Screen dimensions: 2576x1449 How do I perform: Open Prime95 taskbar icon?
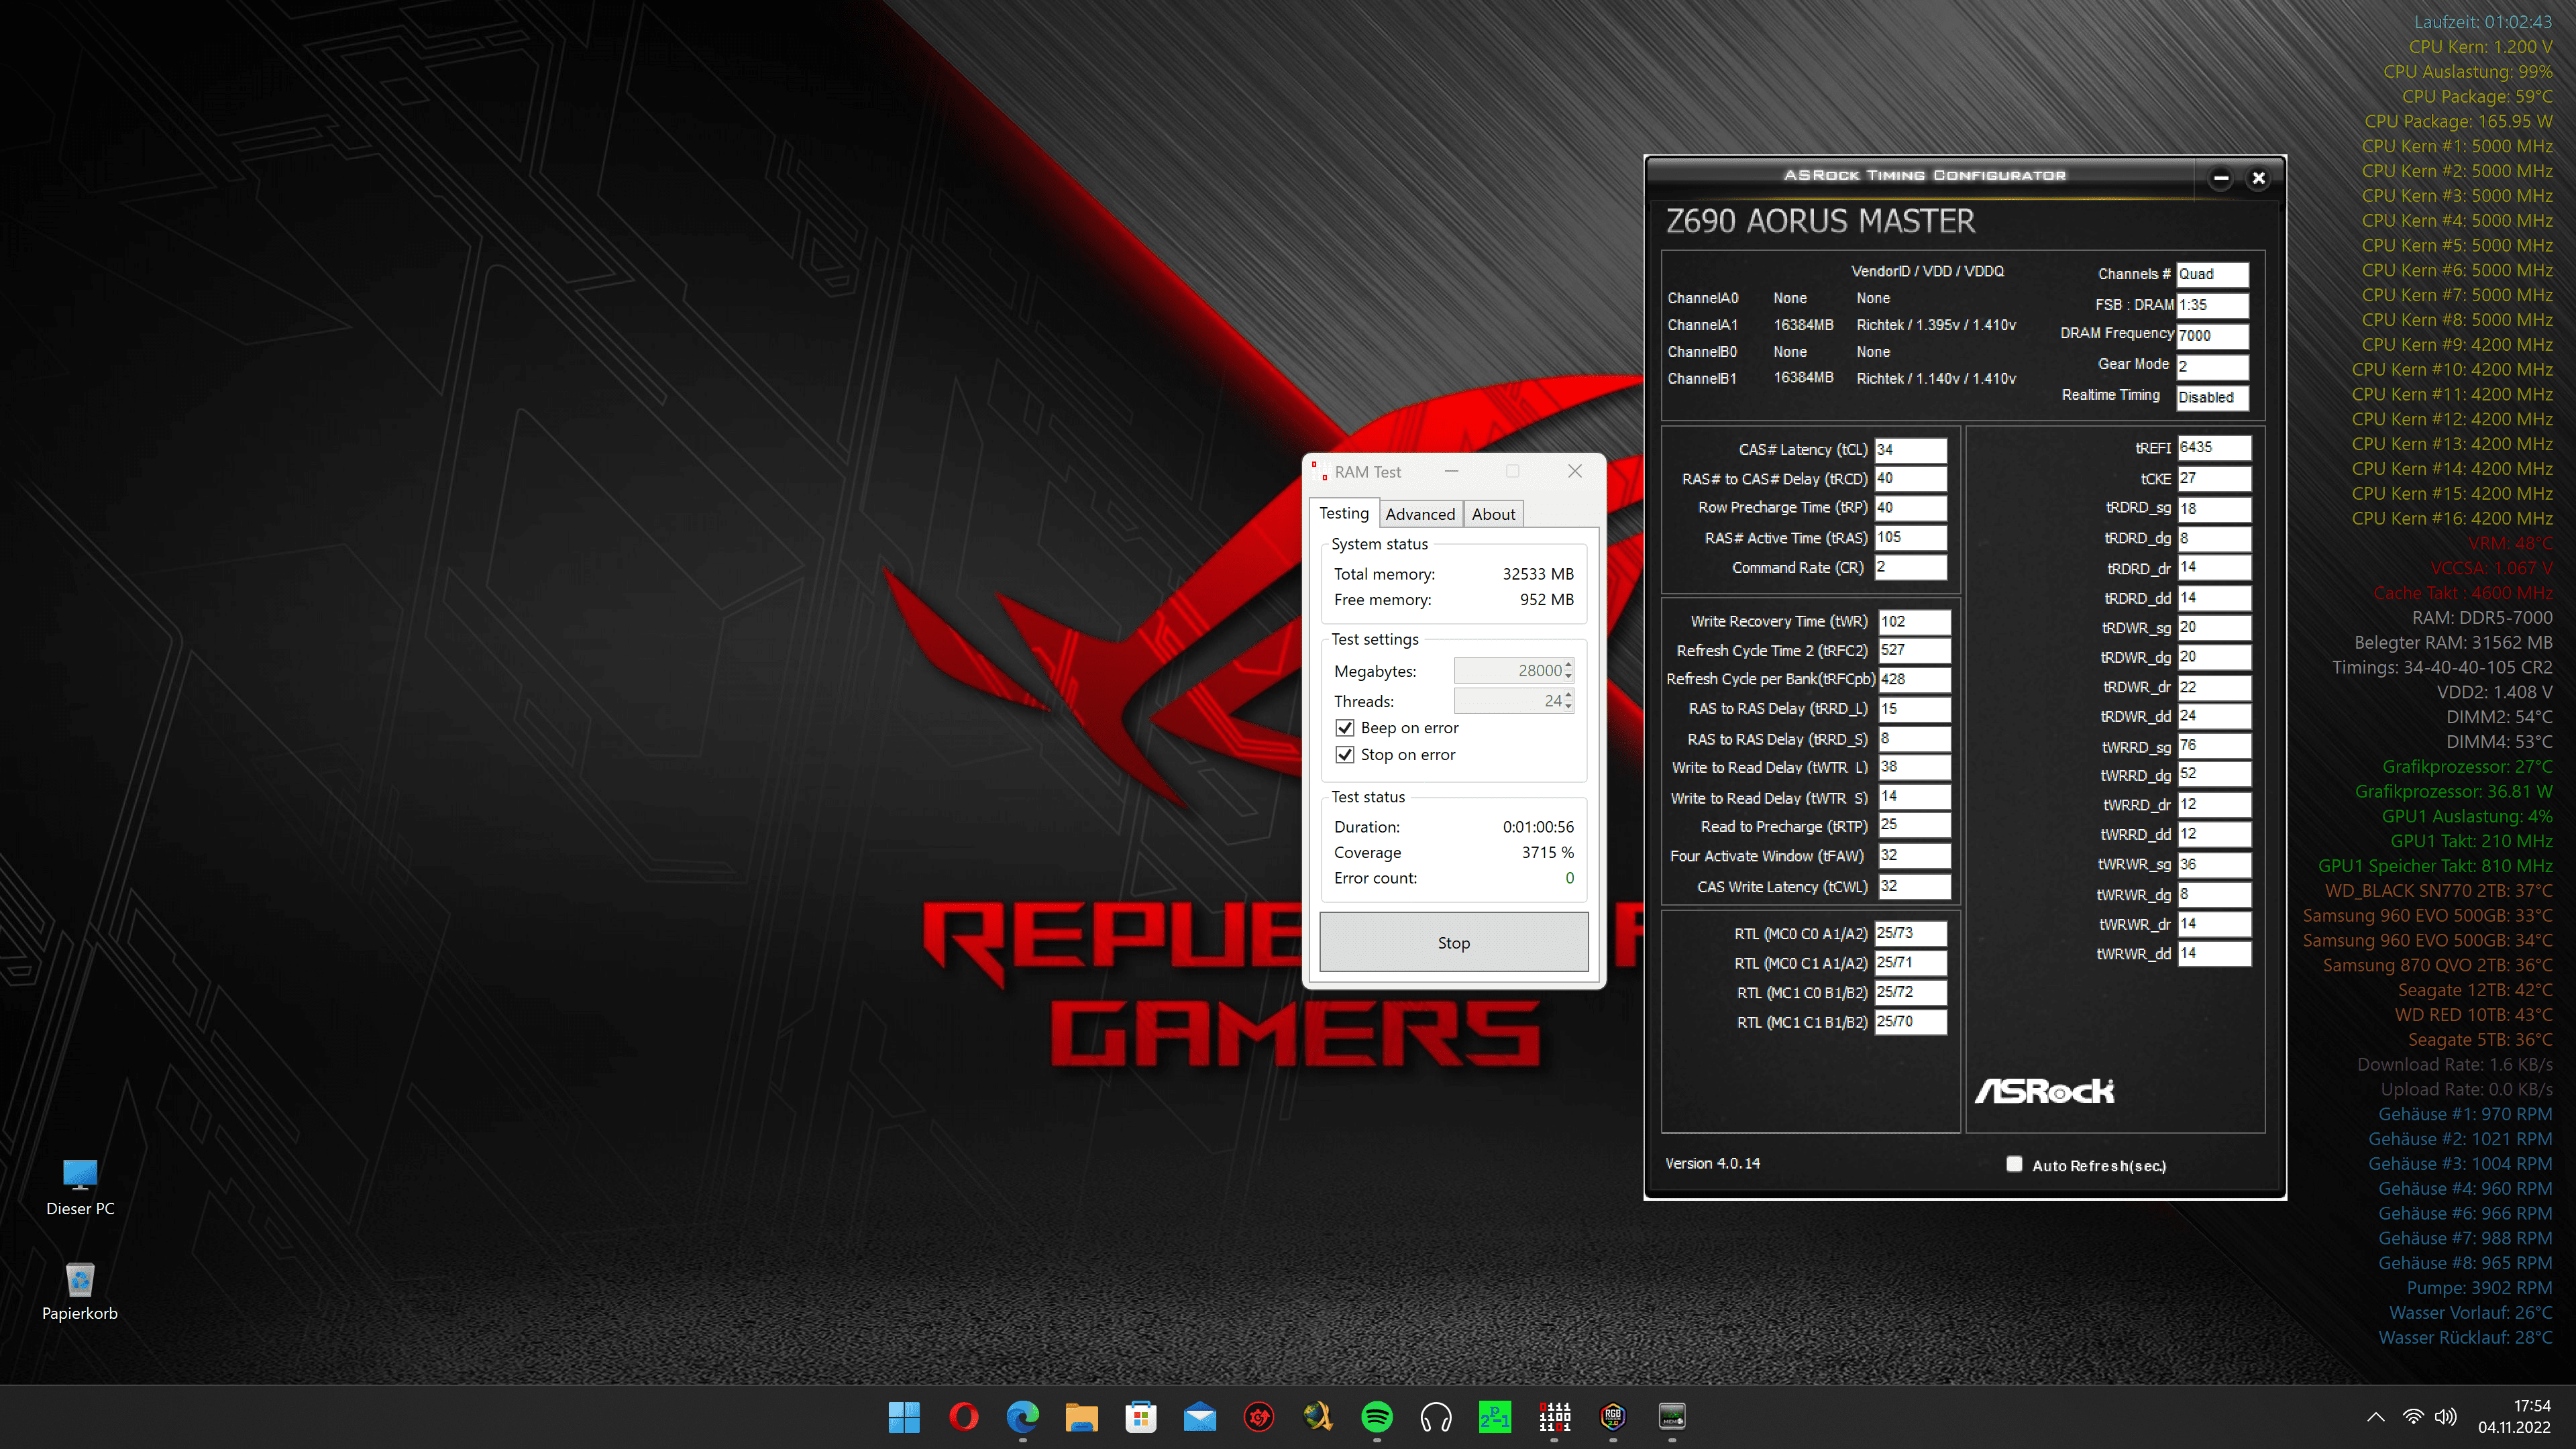click(1494, 1416)
